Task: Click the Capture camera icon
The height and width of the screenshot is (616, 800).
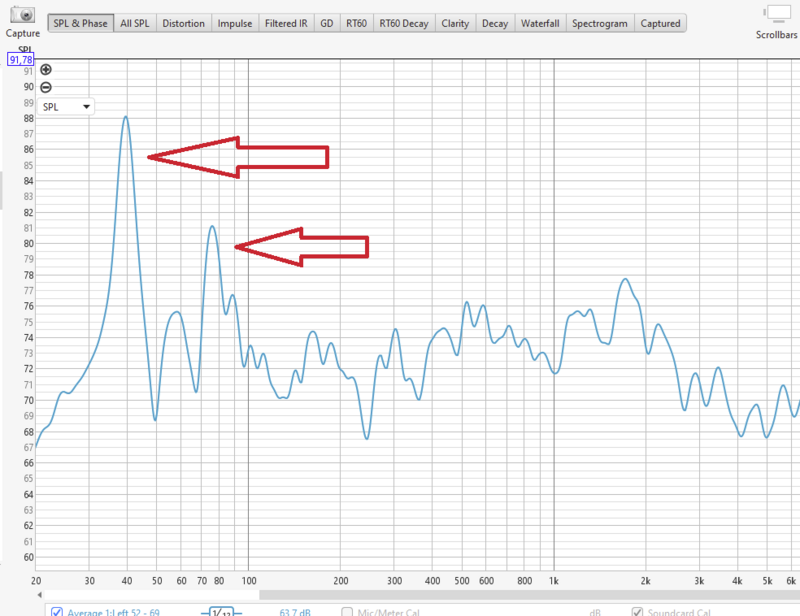Action: 21,15
